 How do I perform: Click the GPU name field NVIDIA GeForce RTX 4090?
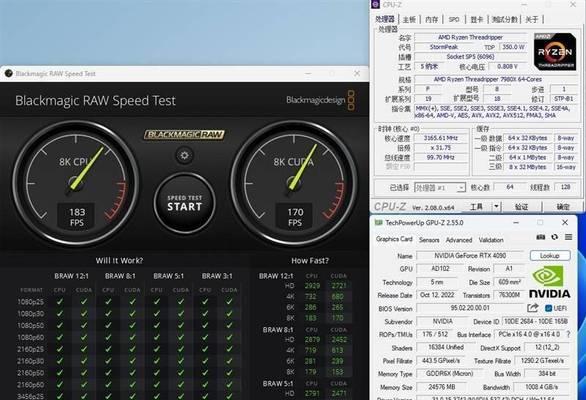point(470,256)
